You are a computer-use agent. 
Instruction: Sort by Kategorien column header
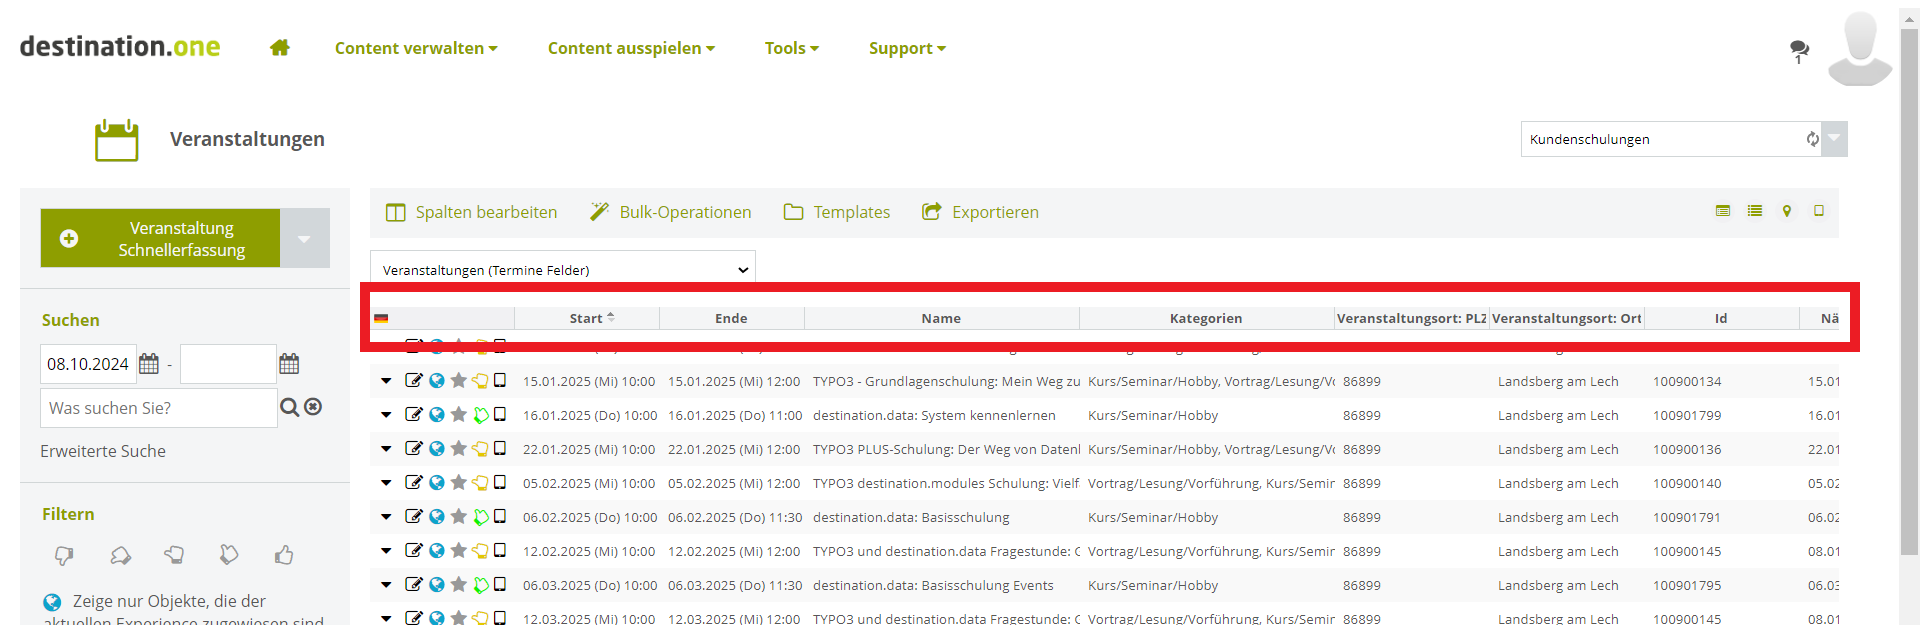pos(1206,318)
